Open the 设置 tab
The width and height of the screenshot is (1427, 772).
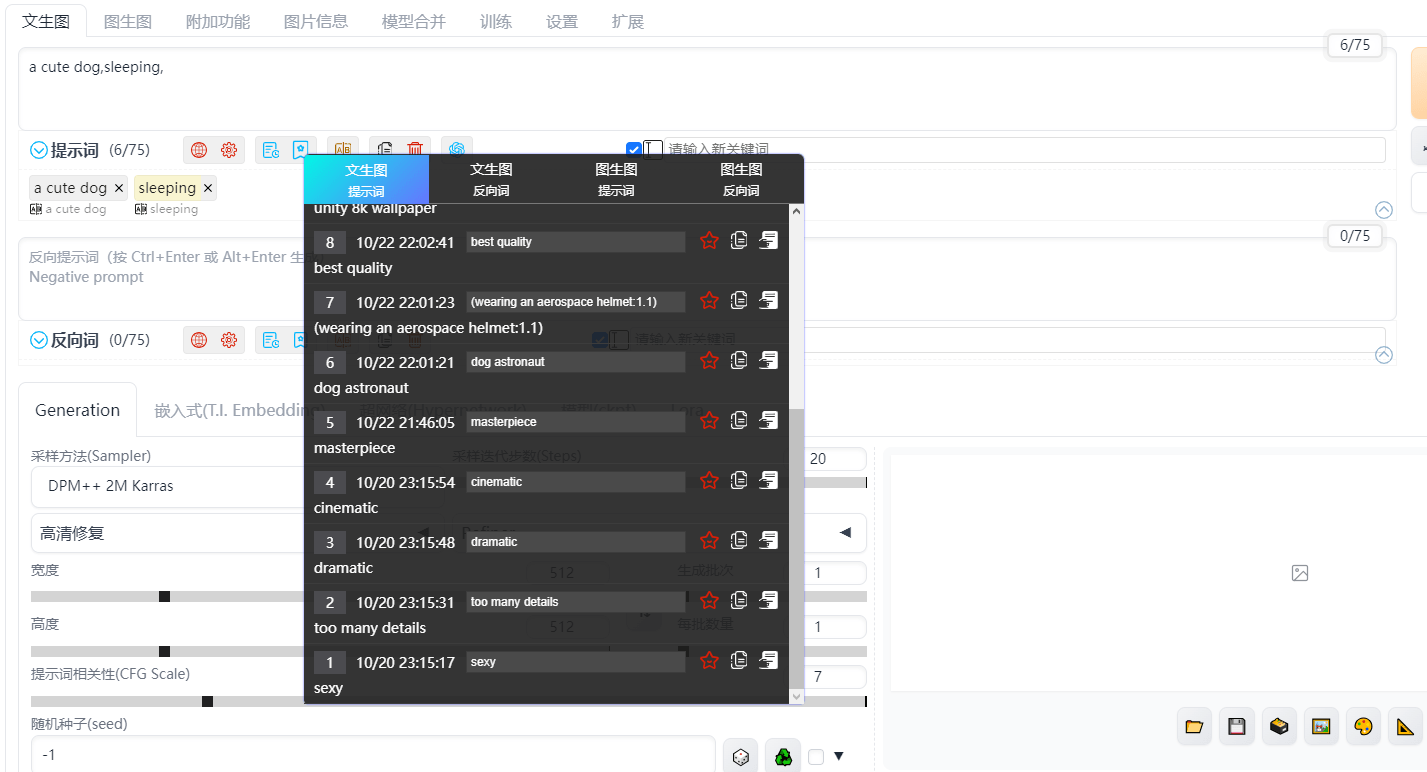[x=562, y=21]
